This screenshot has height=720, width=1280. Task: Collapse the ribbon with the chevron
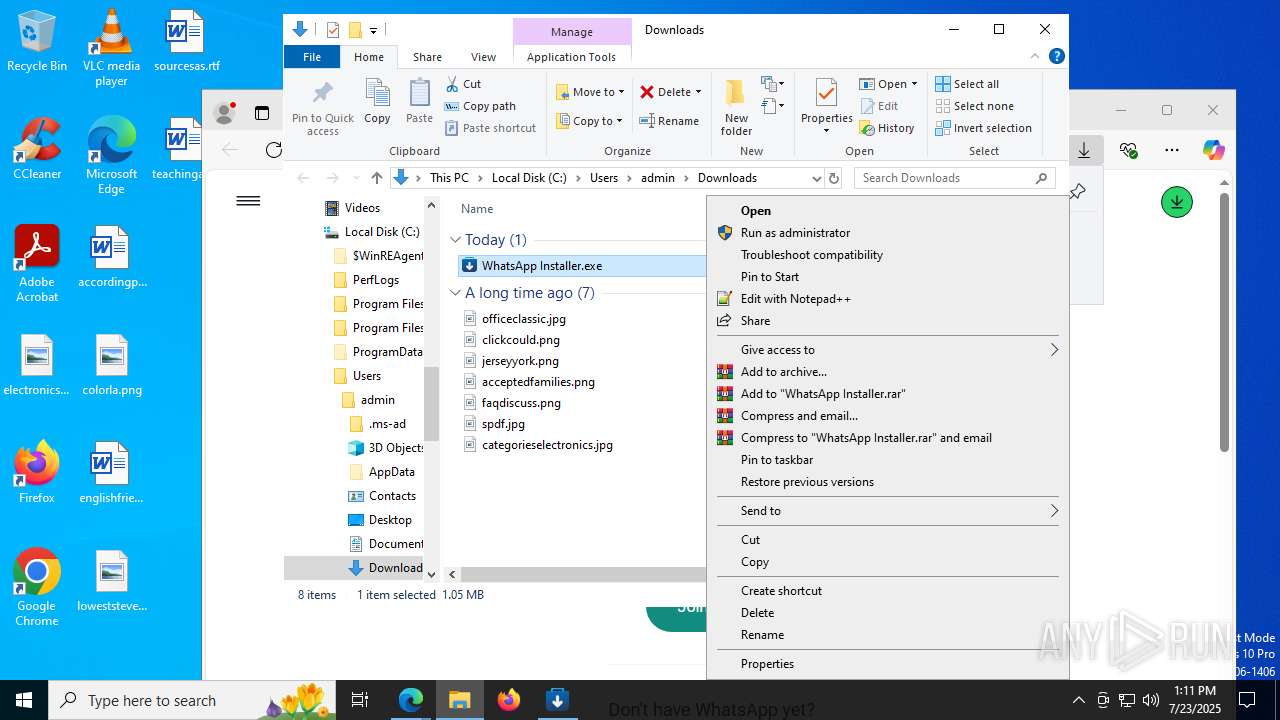[1035, 57]
